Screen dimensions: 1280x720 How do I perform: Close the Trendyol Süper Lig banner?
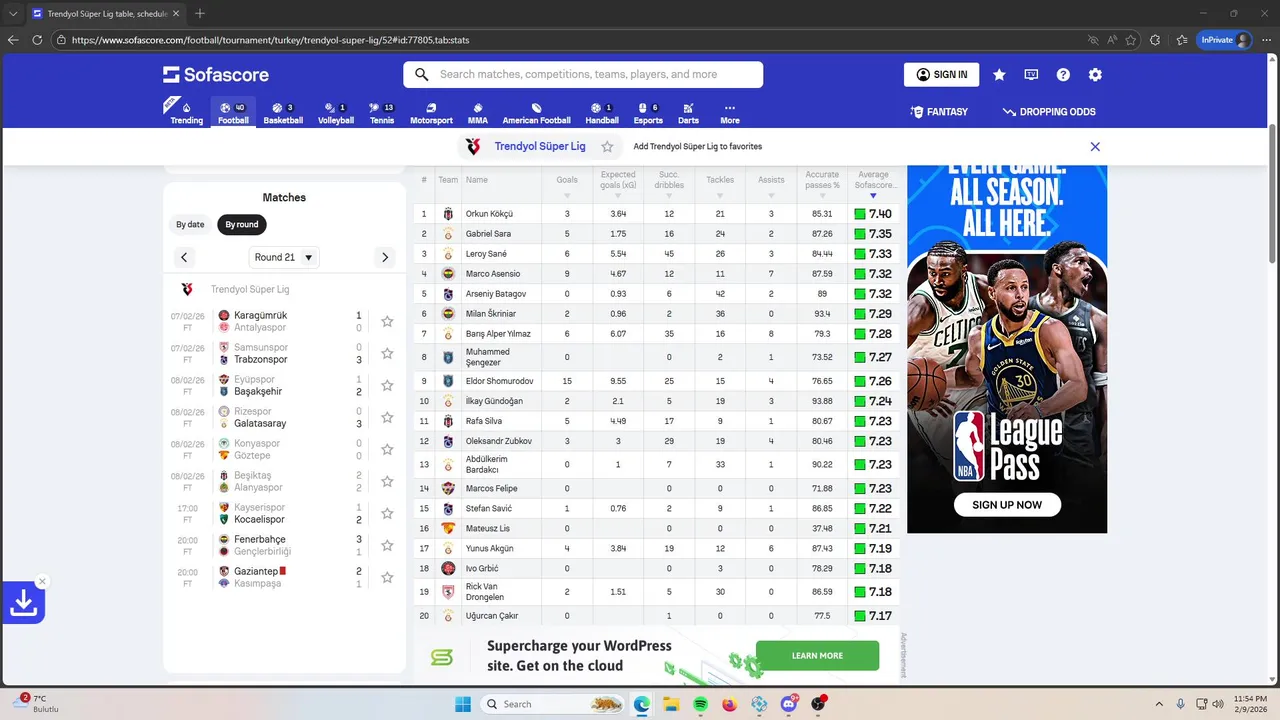pos(1095,147)
